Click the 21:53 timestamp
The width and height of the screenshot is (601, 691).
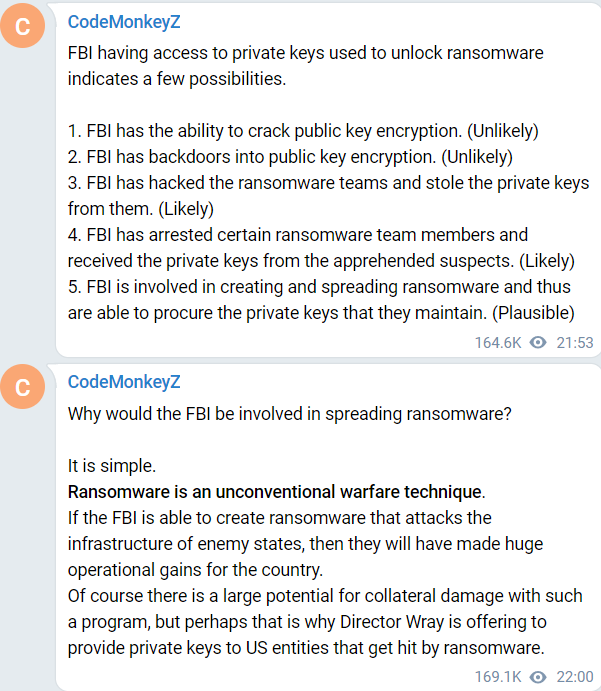[x=575, y=342]
